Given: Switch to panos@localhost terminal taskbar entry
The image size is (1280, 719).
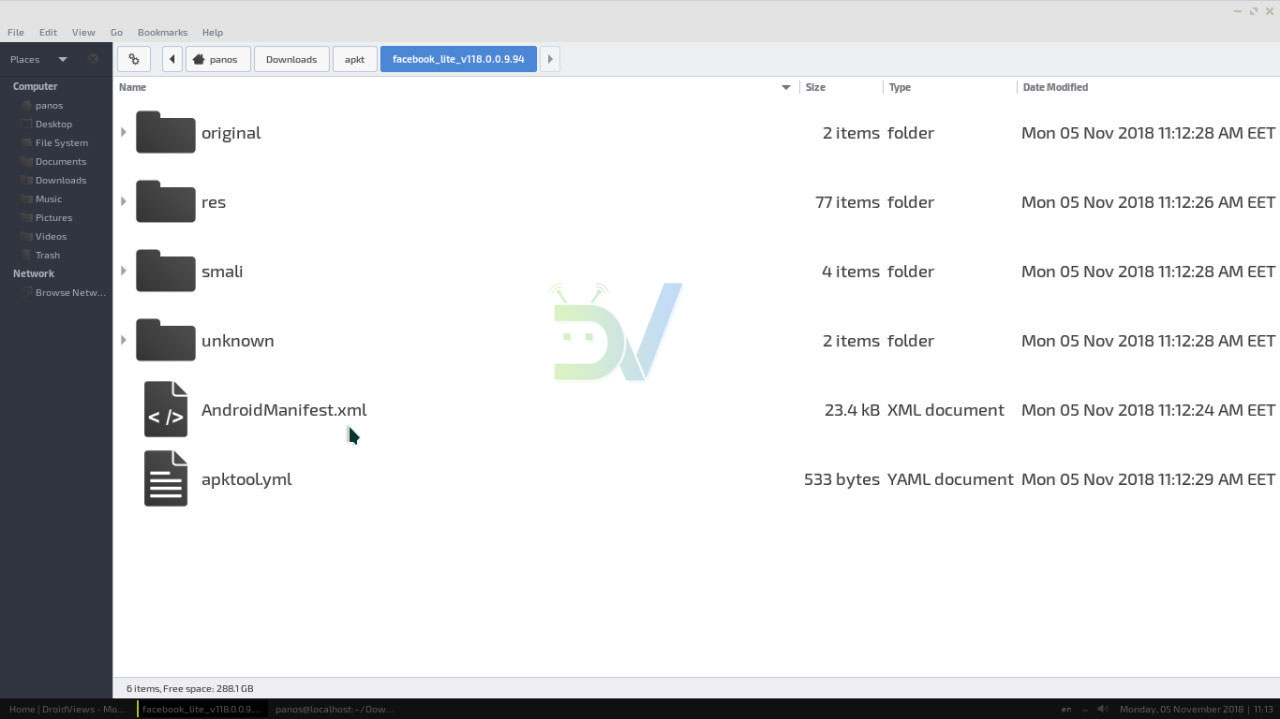Looking at the screenshot, I should (335, 709).
